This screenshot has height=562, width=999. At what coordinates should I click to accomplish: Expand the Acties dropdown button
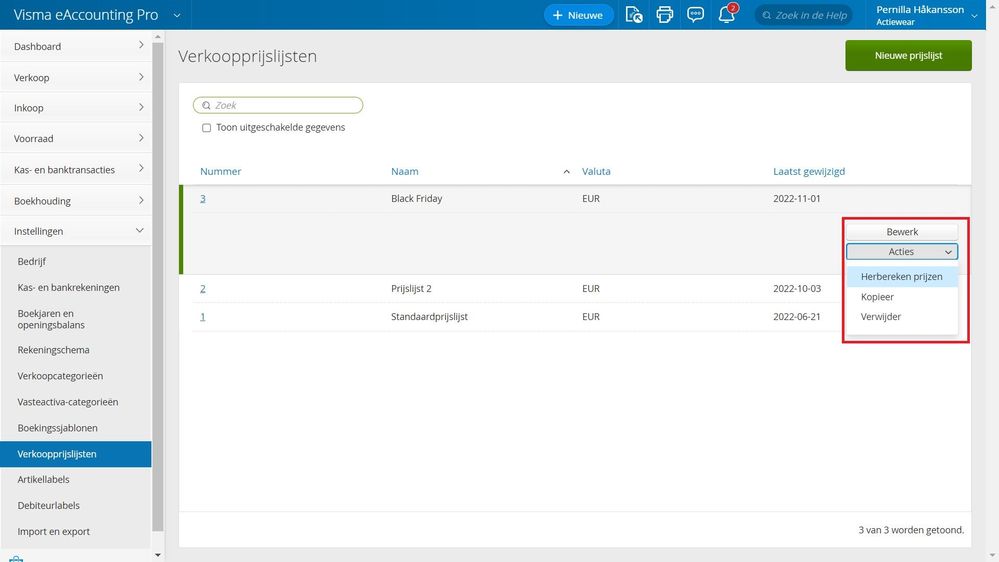(901, 252)
